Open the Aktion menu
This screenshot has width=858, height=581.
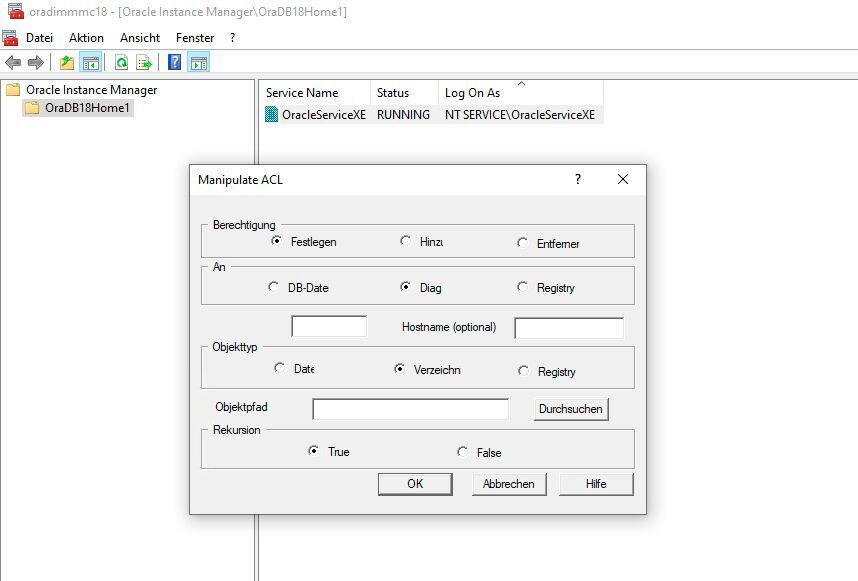point(86,37)
